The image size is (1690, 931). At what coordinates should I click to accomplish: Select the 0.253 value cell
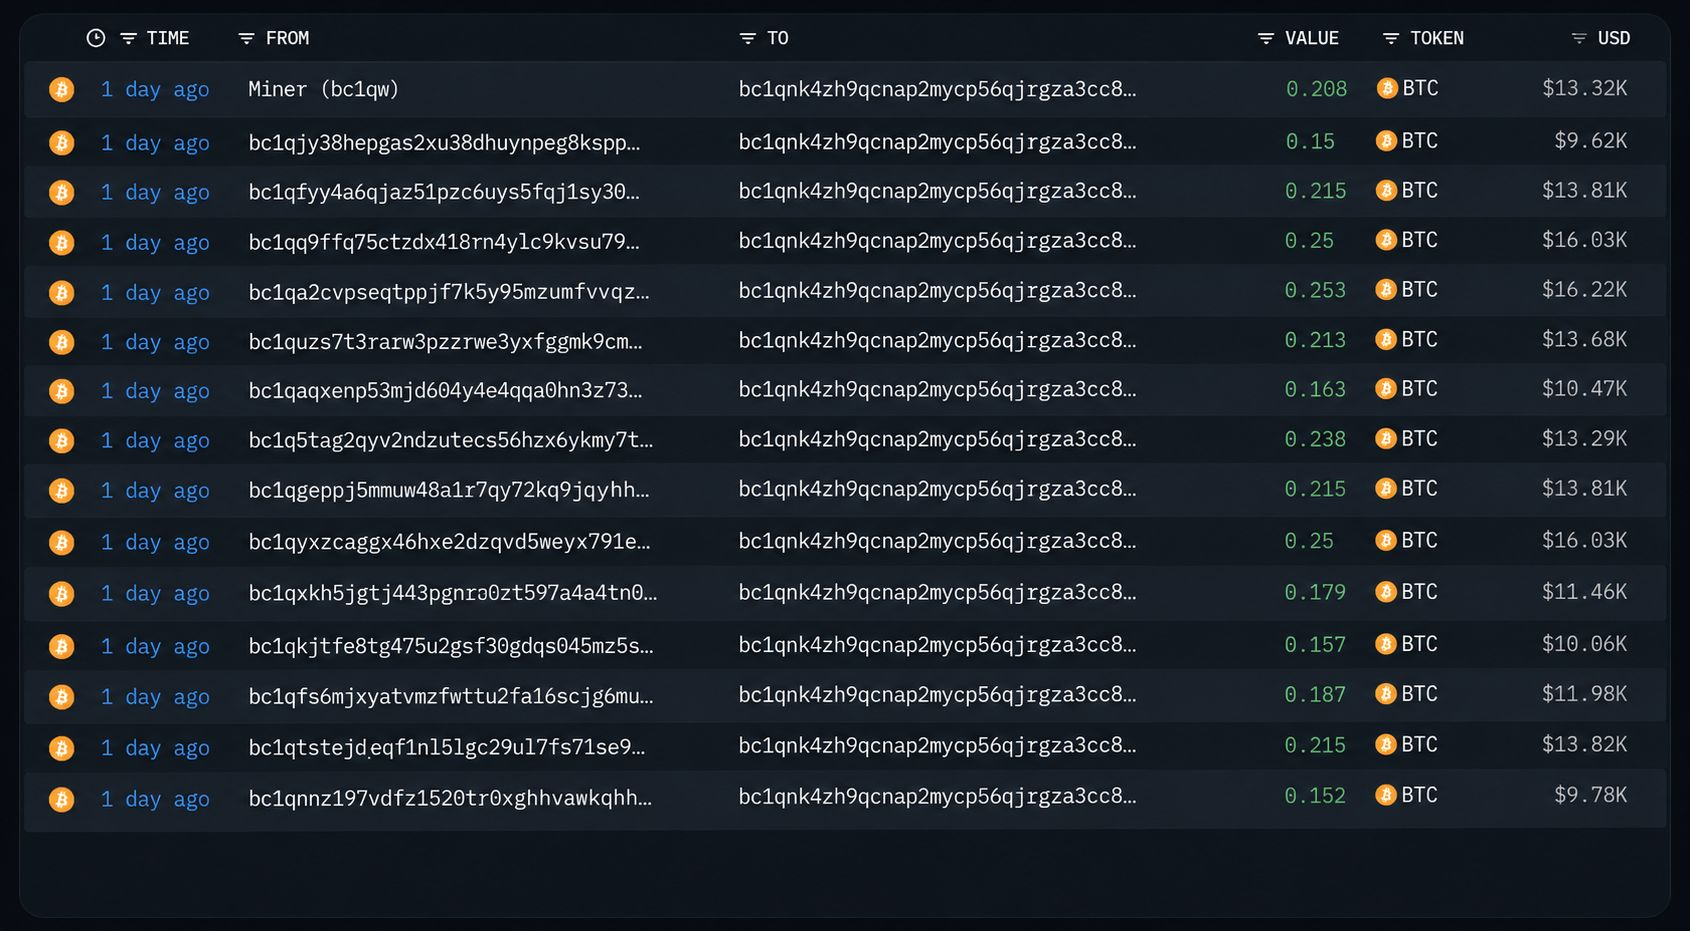point(1315,290)
